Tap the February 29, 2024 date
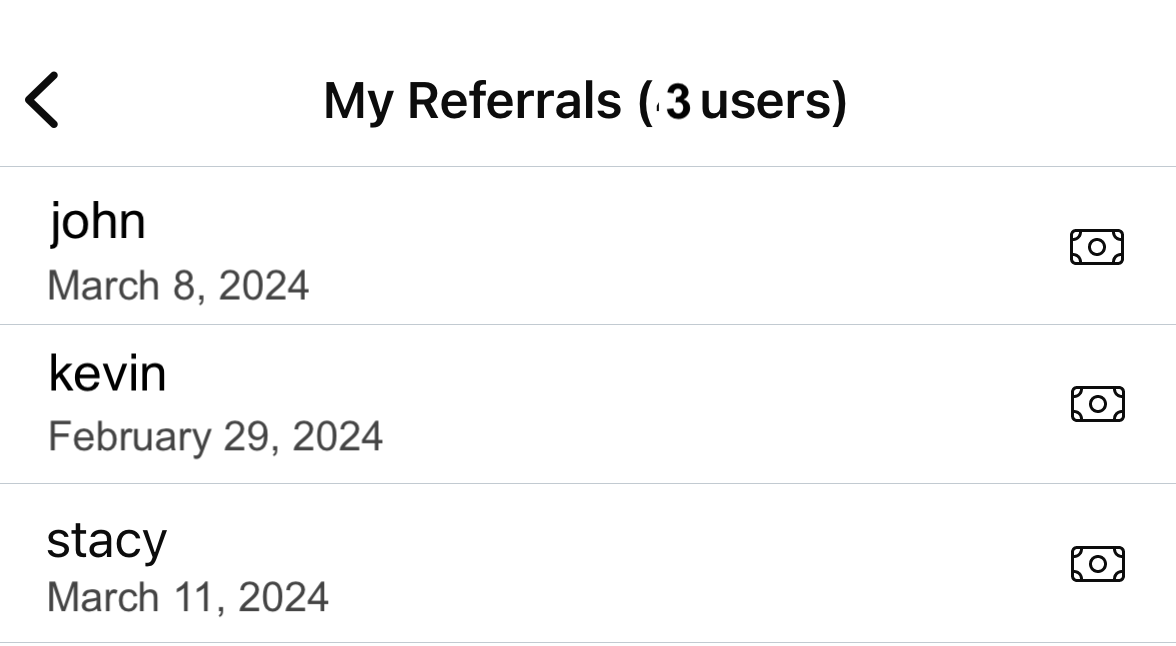 click(215, 437)
